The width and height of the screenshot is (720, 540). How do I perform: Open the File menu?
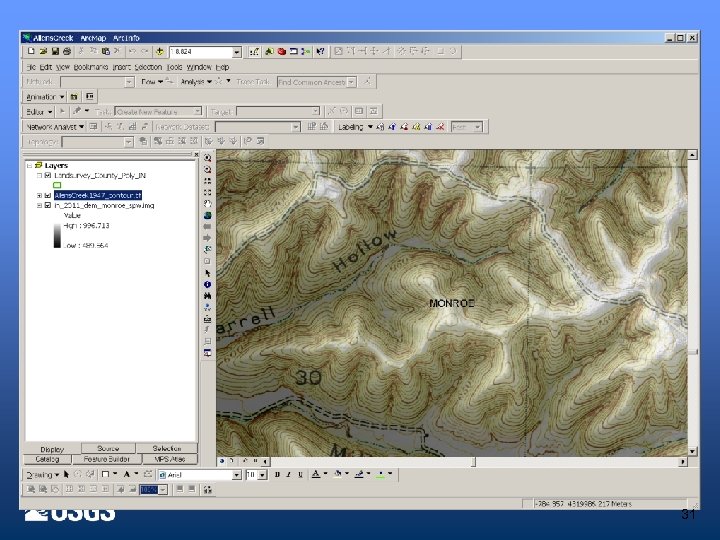pyautogui.click(x=31, y=67)
